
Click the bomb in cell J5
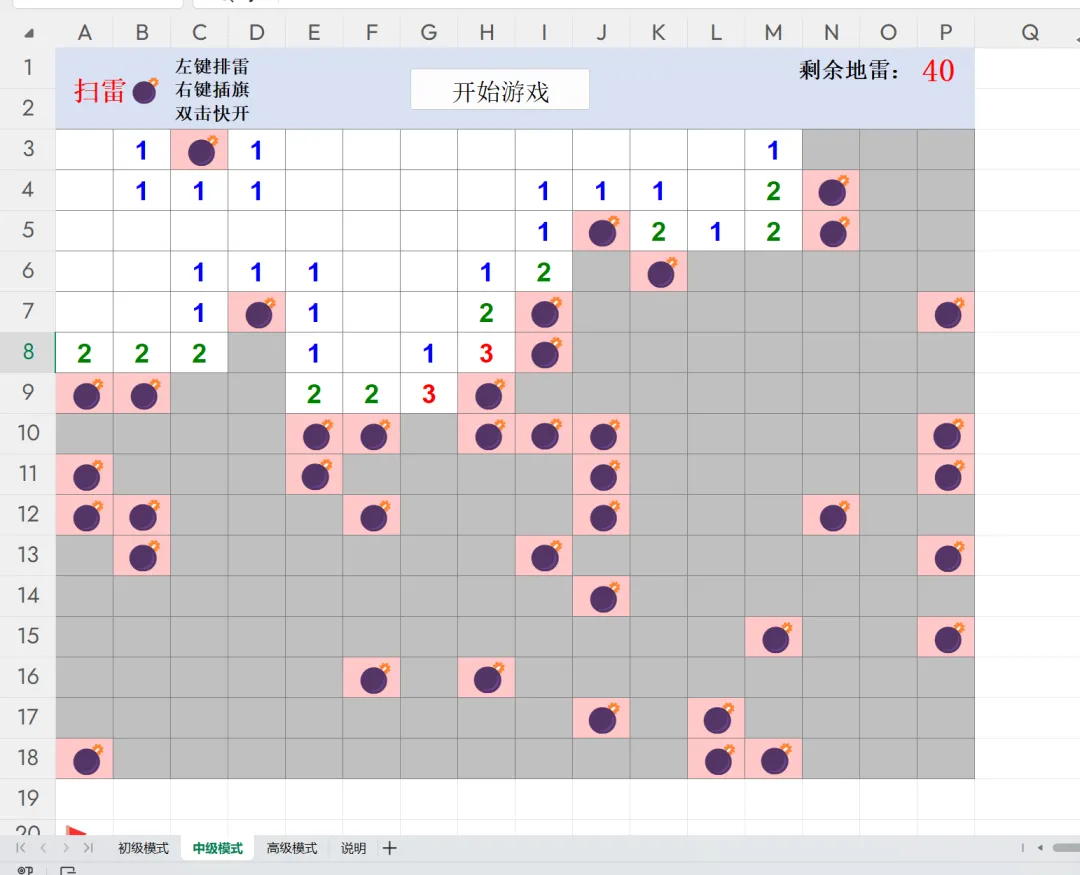coord(603,231)
